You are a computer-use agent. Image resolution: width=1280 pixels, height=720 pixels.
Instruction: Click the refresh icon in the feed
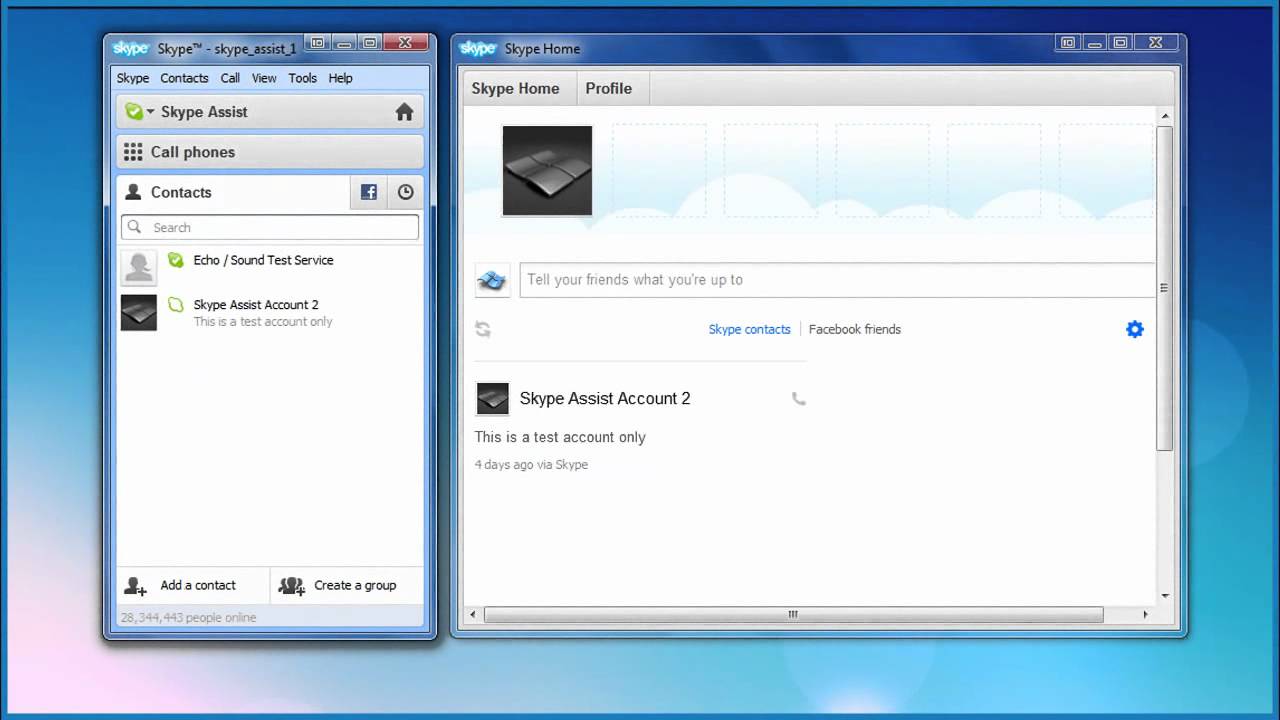click(x=483, y=329)
